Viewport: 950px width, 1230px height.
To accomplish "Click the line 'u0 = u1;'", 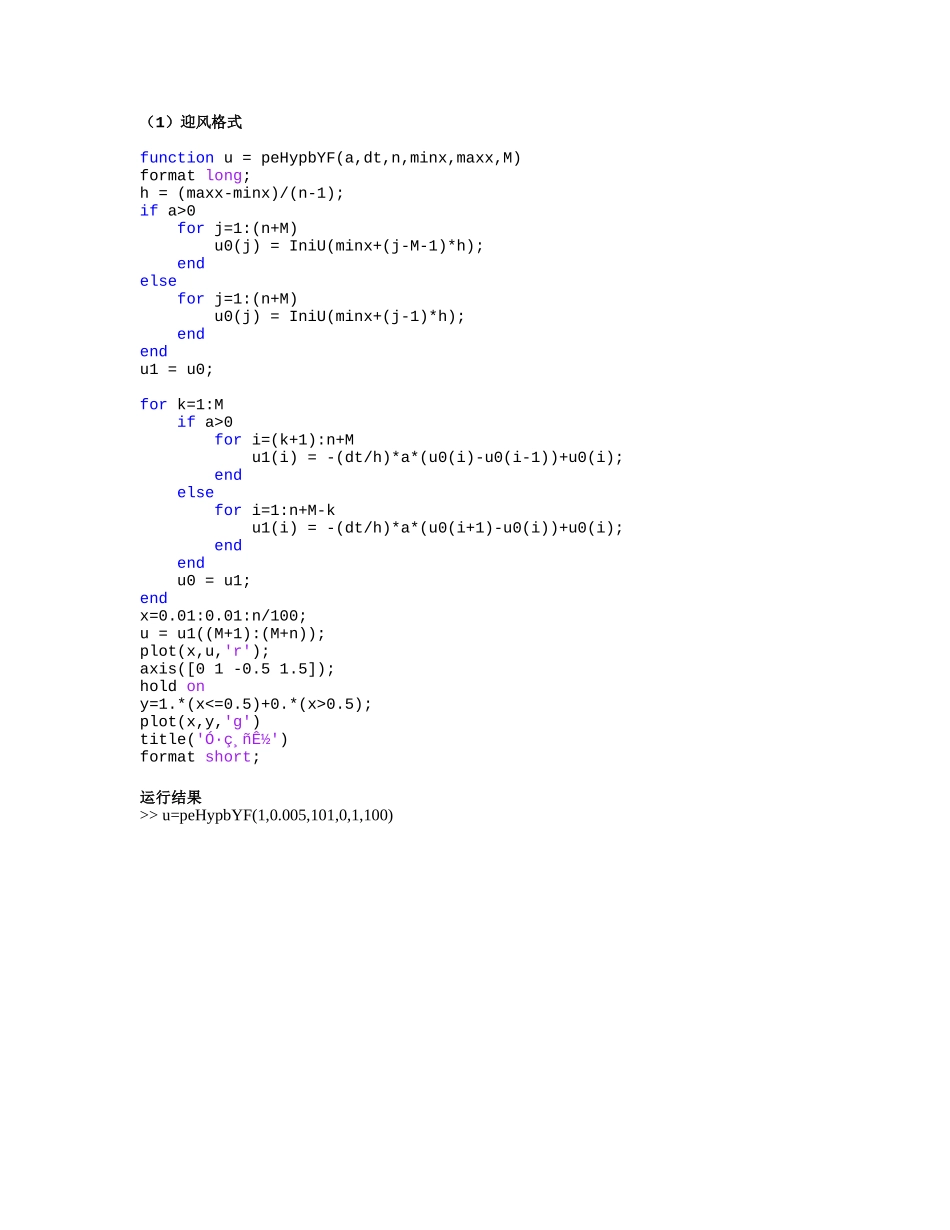I will tap(214, 581).
